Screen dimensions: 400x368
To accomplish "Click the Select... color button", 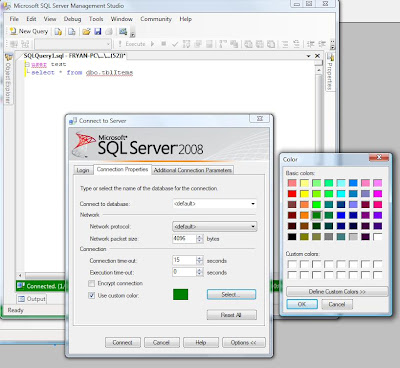I will (231, 295).
